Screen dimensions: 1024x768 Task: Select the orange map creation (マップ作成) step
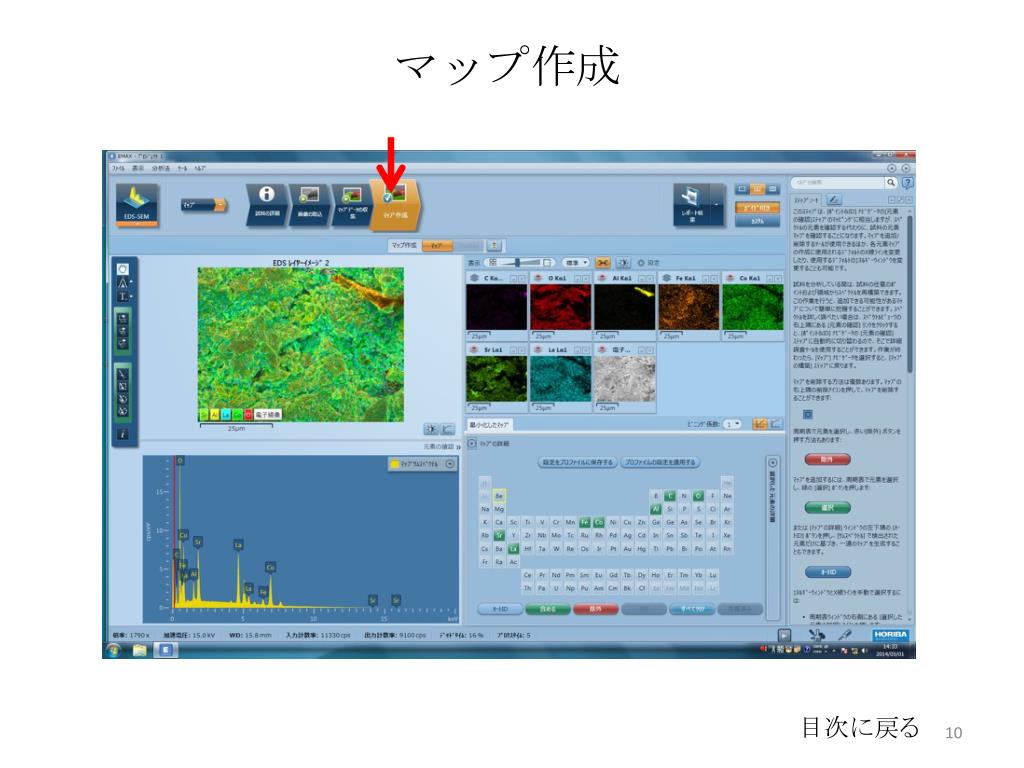395,205
